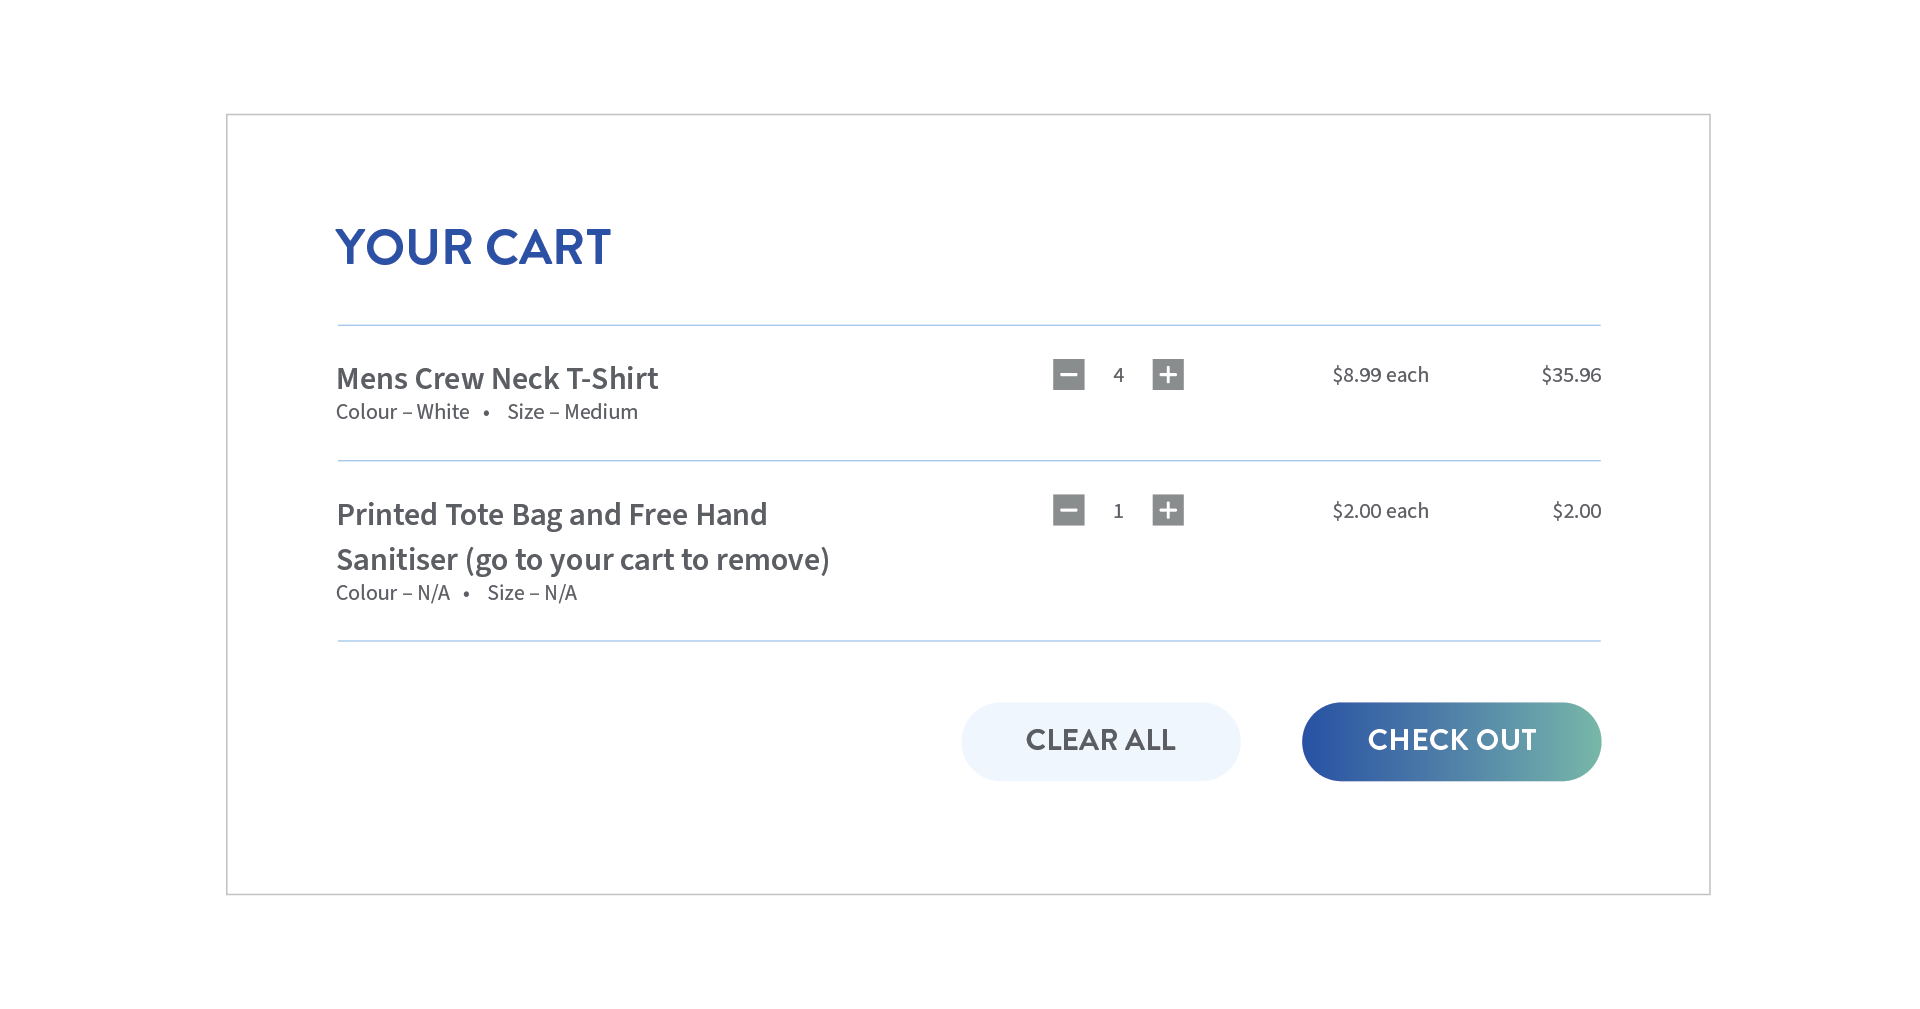Decrease the Mens Crew Neck T-Shirt quantity

tap(1068, 375)
